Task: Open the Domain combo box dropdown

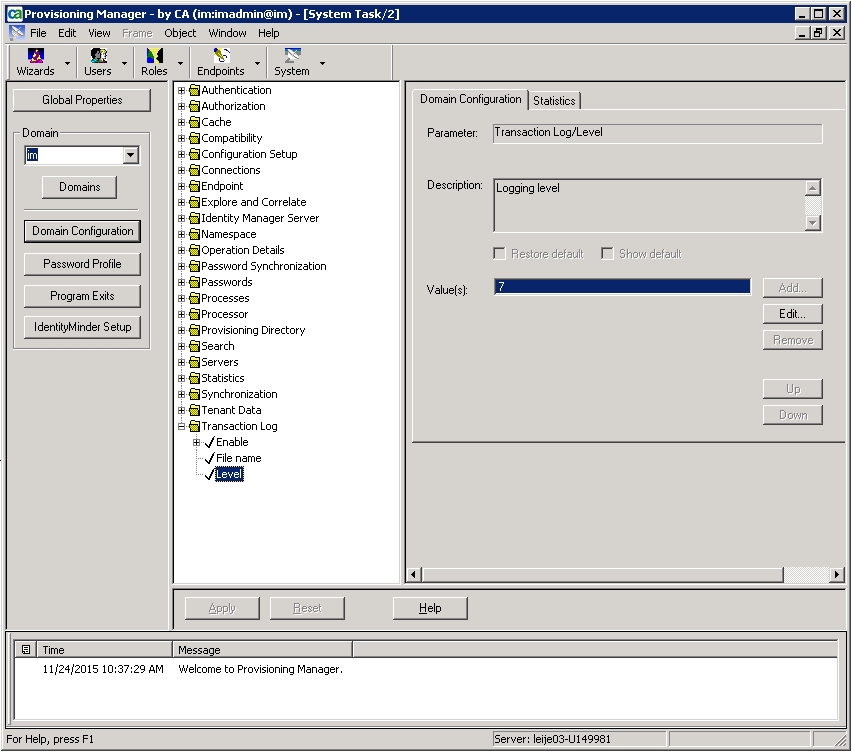Action: 130,156
